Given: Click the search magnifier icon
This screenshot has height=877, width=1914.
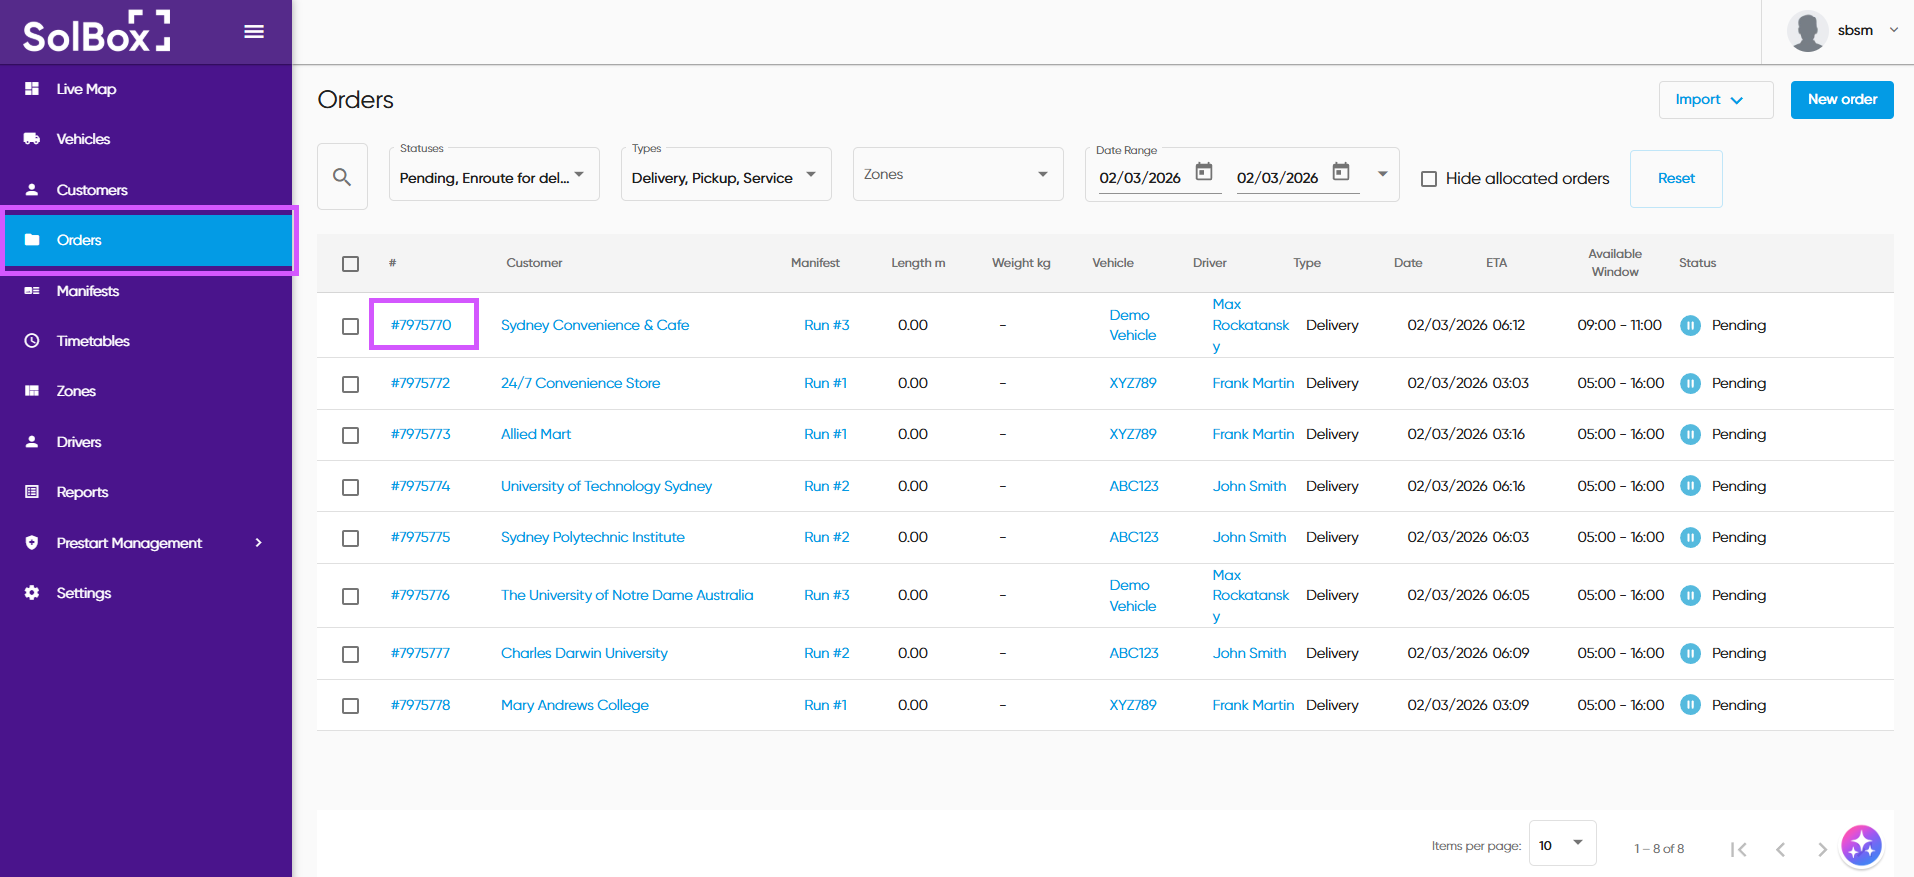Looking at the screenshot, I should click(x=342, y=177).
